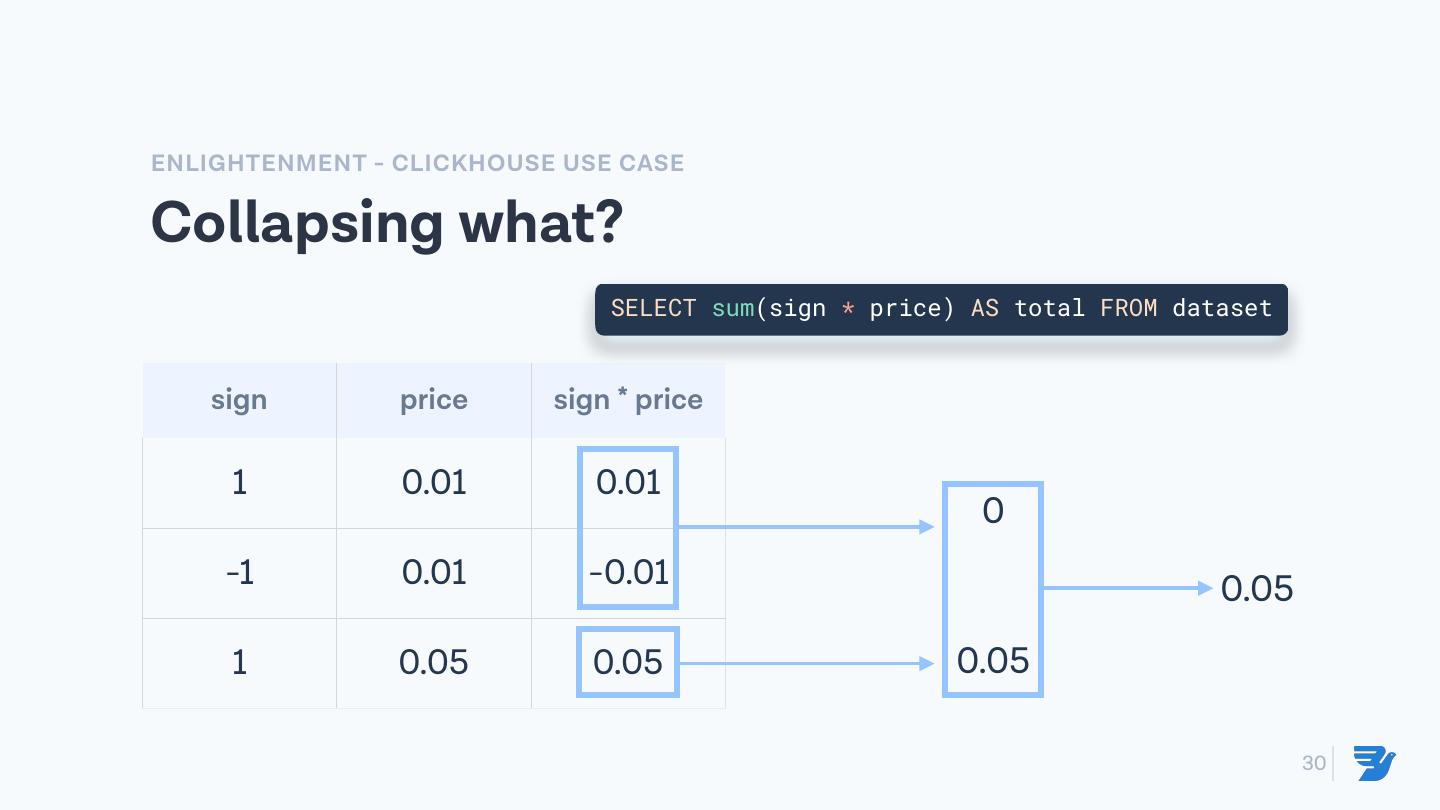This screenshot has height=810, width=1440.
Task: Click the slide number 30
Action: [1313, 763]
